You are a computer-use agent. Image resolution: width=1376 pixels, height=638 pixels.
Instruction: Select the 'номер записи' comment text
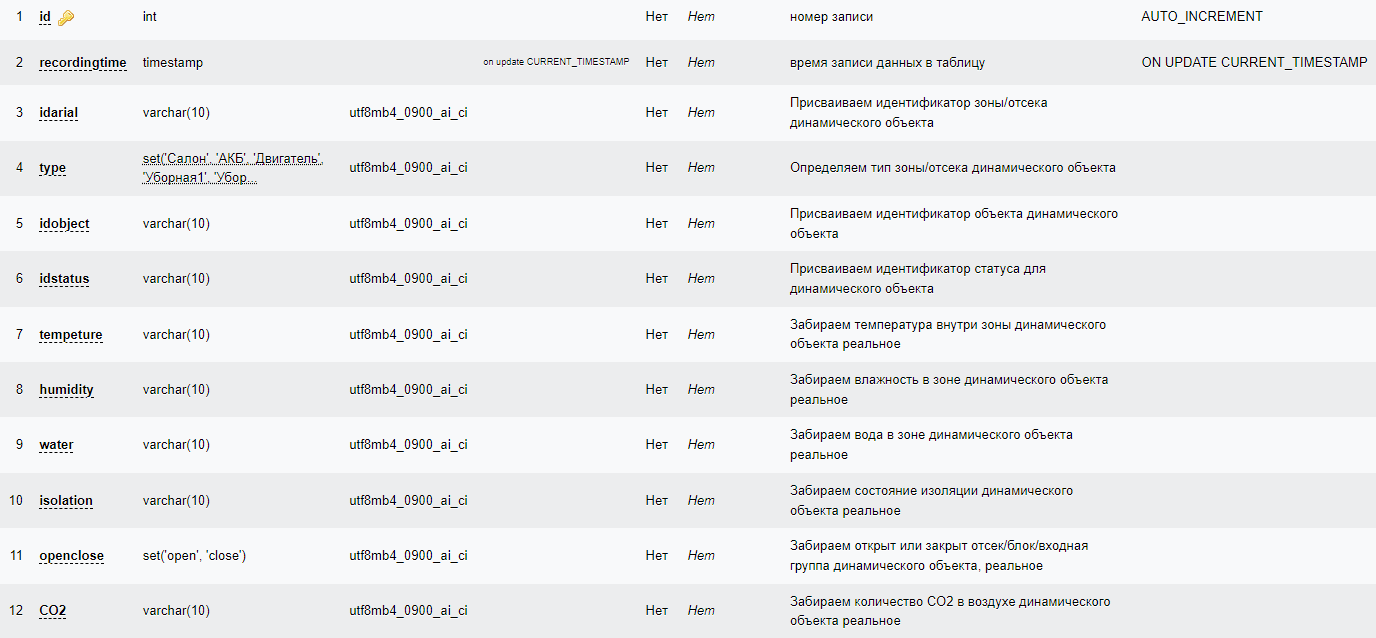tap(831, 17)
